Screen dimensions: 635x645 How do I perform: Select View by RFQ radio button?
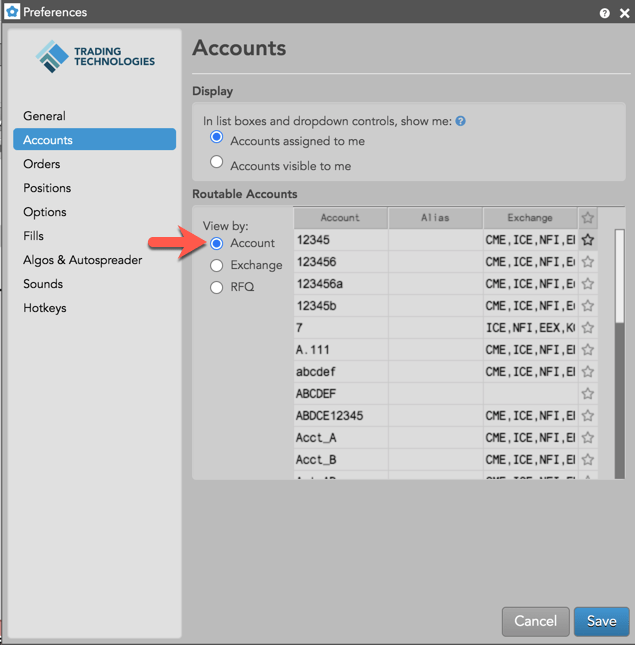216,287
